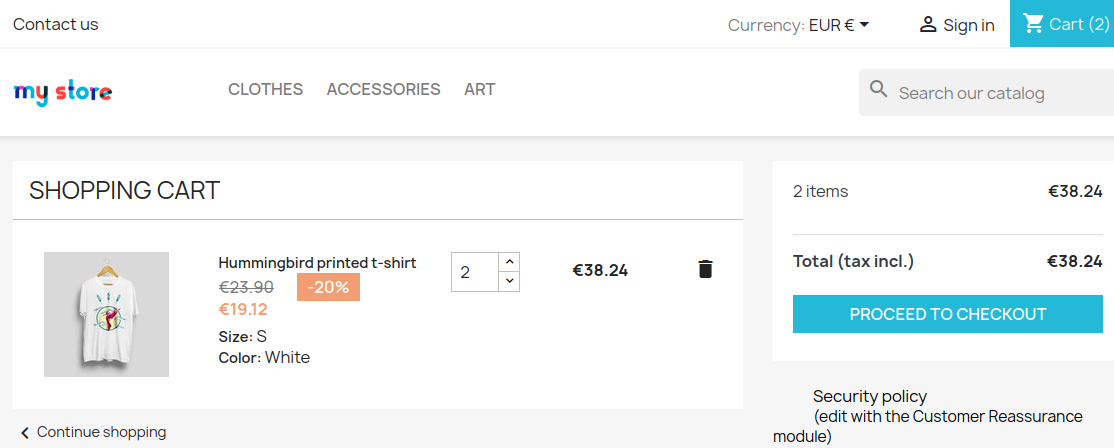Click Proceed to Checkout button
Viewport: 1114px width, 448px height.
(948, 314)
